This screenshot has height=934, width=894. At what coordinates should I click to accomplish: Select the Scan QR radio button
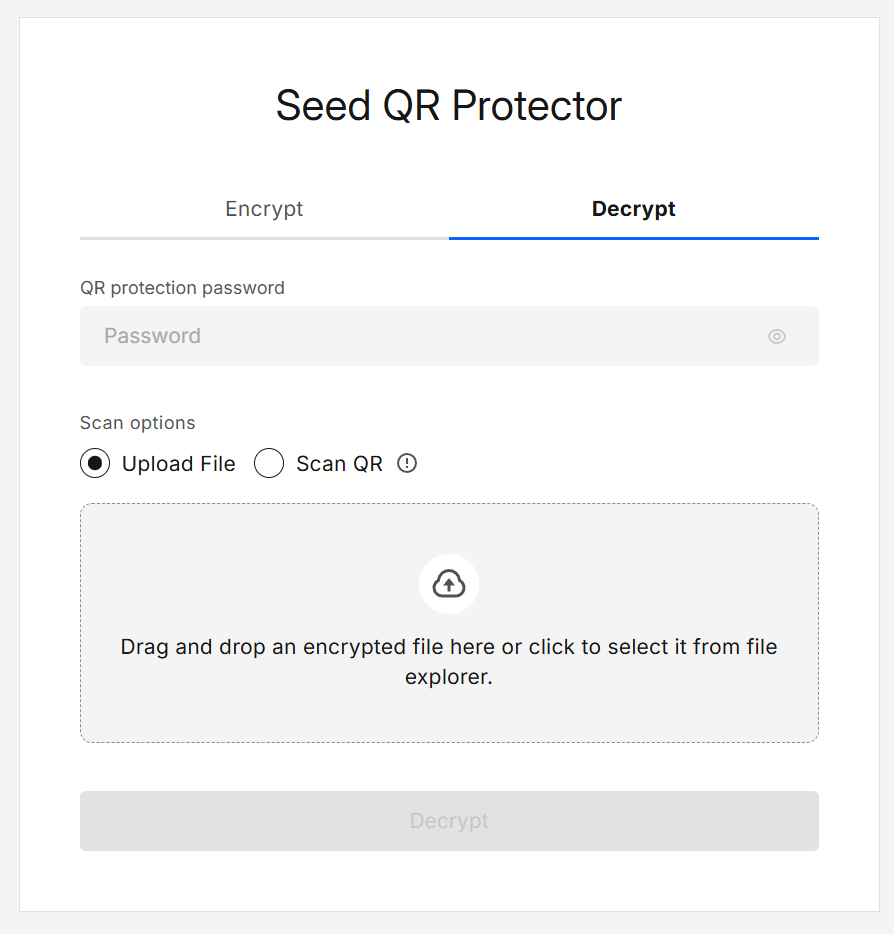(x=269, y=463)
